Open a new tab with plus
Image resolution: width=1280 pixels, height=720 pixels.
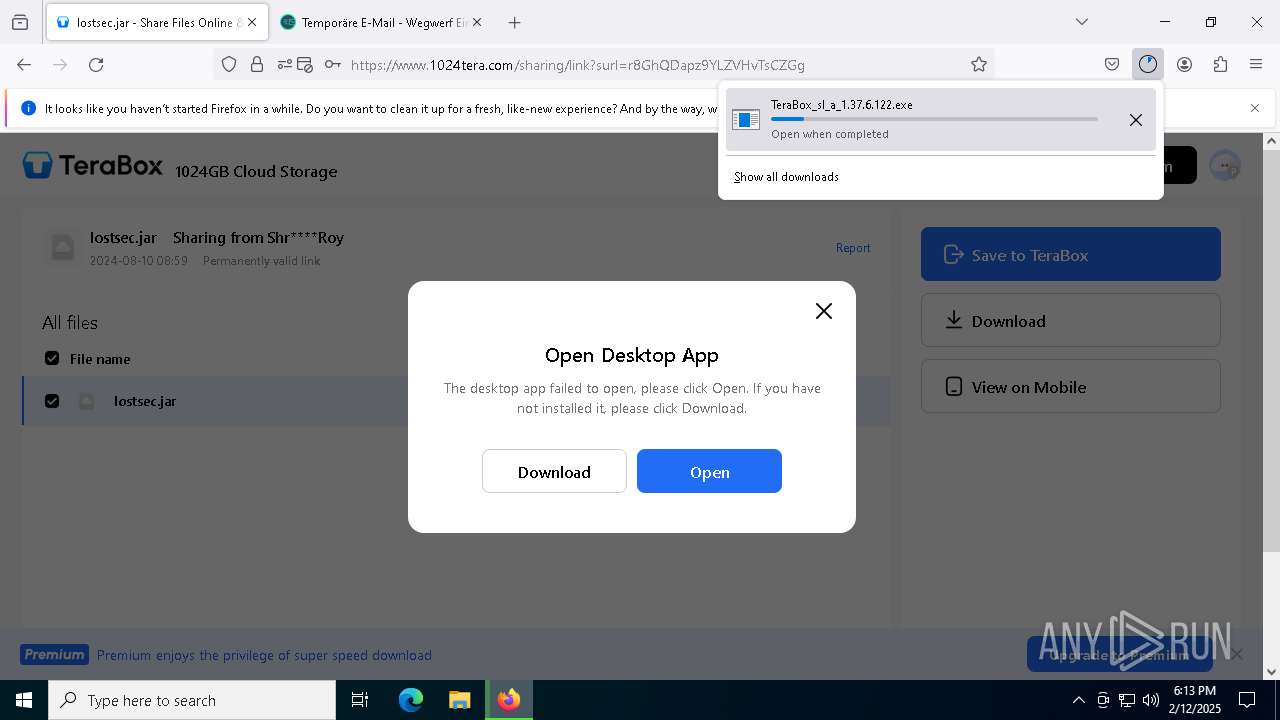pyautogui.click(x=514, y=22)
